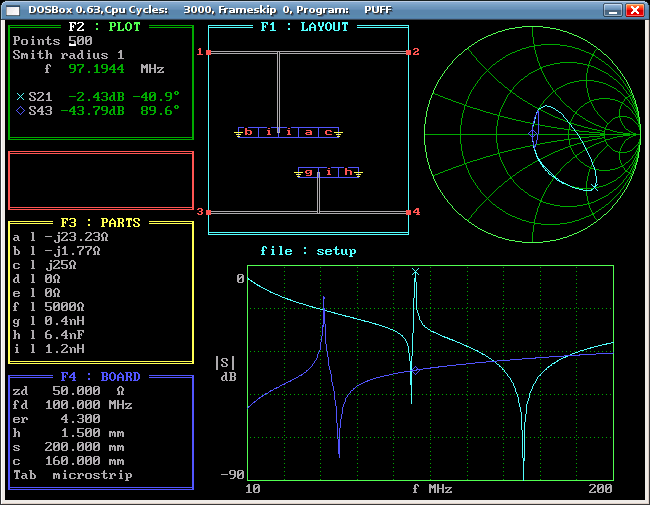
Task: Select component c in upper layout row
Action: 328,132
